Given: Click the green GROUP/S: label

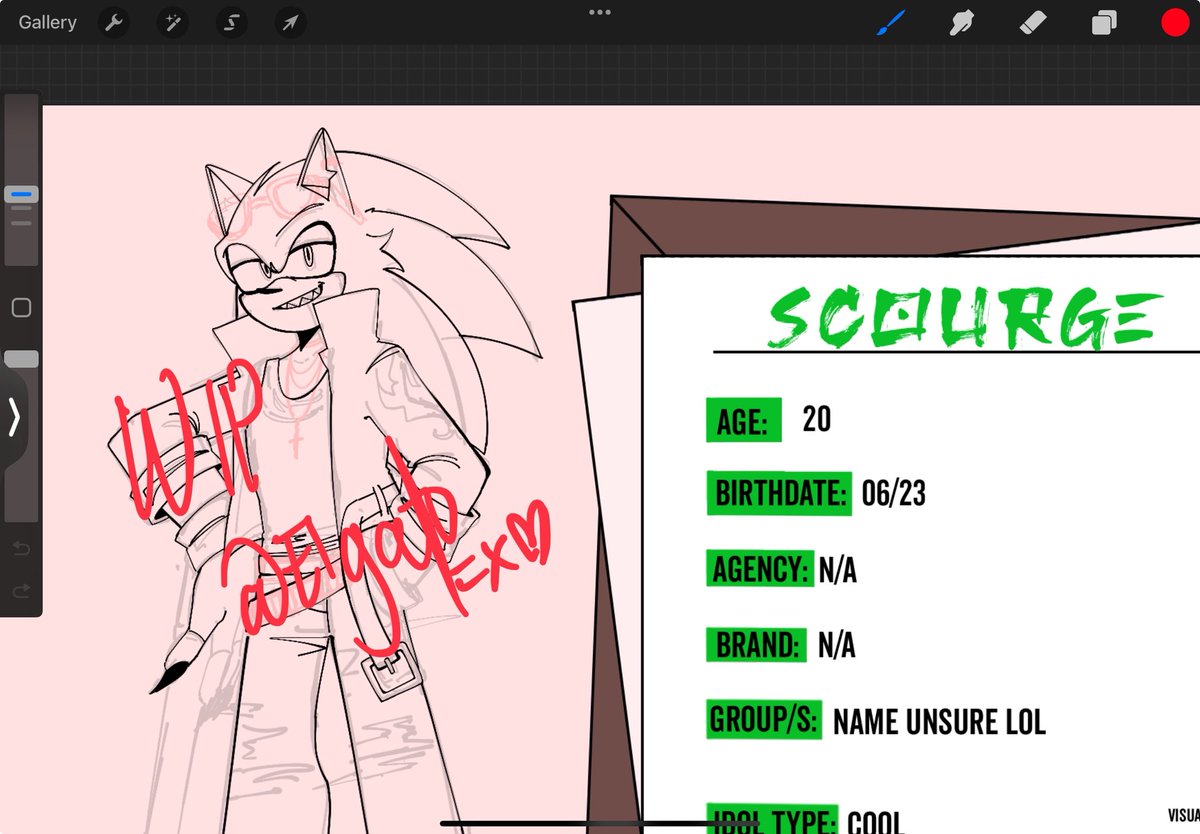Looking at the screenshot, I should click(765, 719).
